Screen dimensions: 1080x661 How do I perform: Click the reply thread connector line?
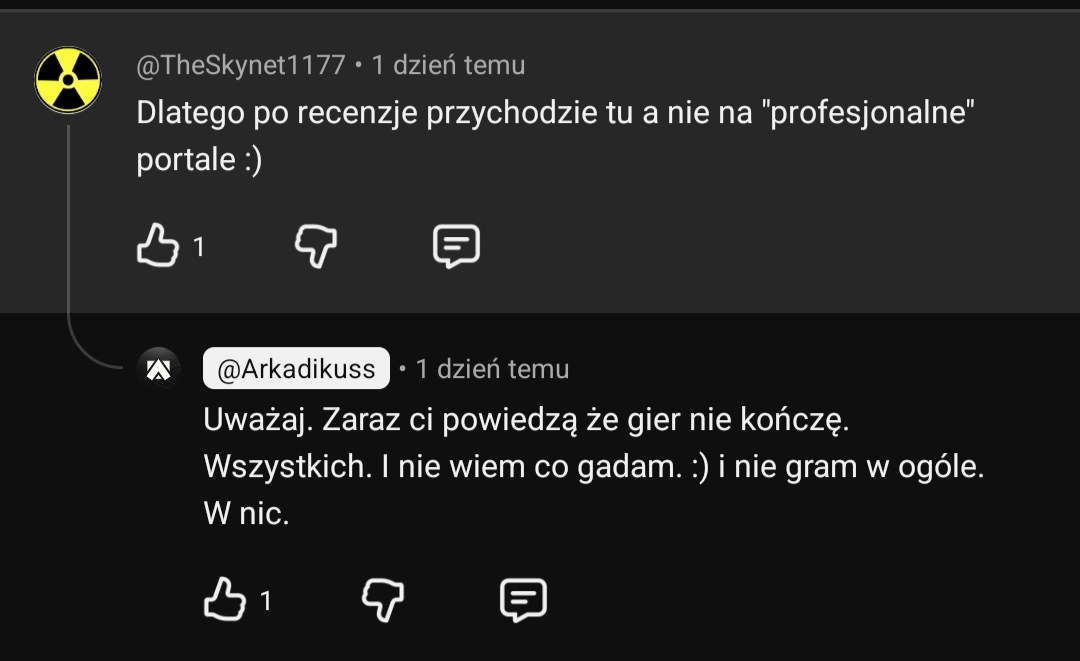point(70,250)
